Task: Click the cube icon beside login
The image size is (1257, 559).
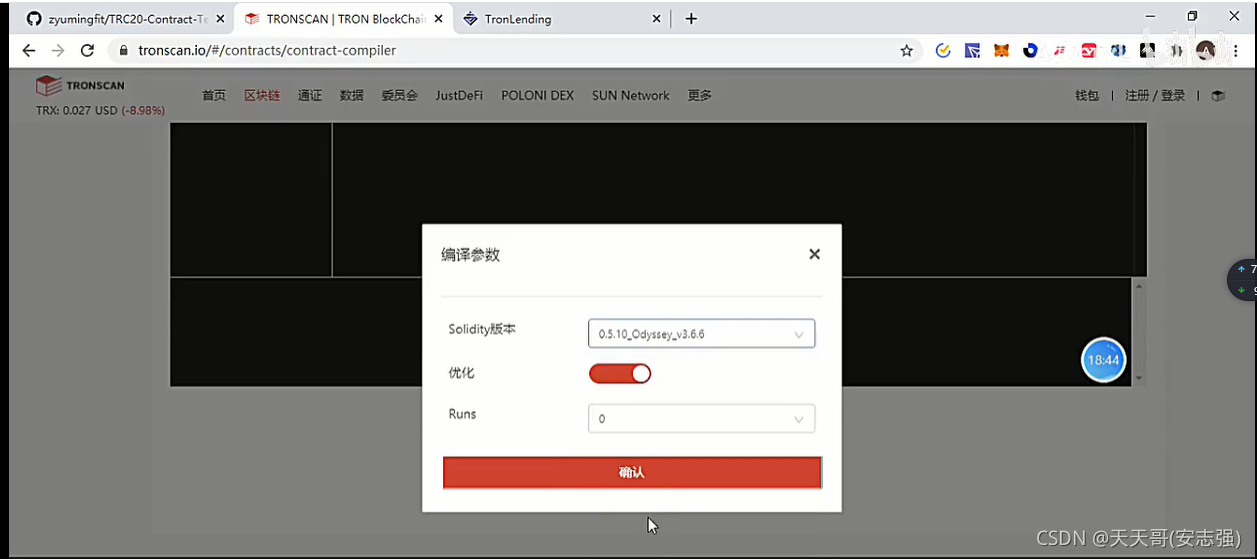Action: (1217, 96)
